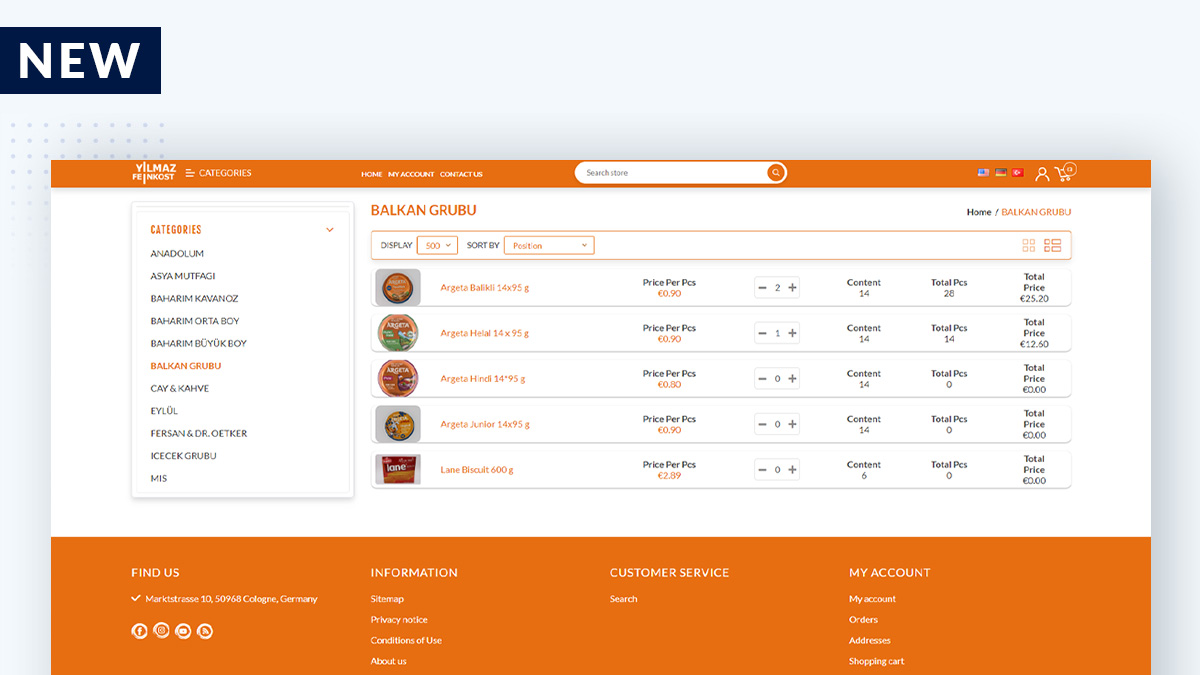Image resolution: width=1200 pixels, height=675 pixels.
Task: Open the Yilmaz Feinkost logo homepage
Action: [153, 173]
